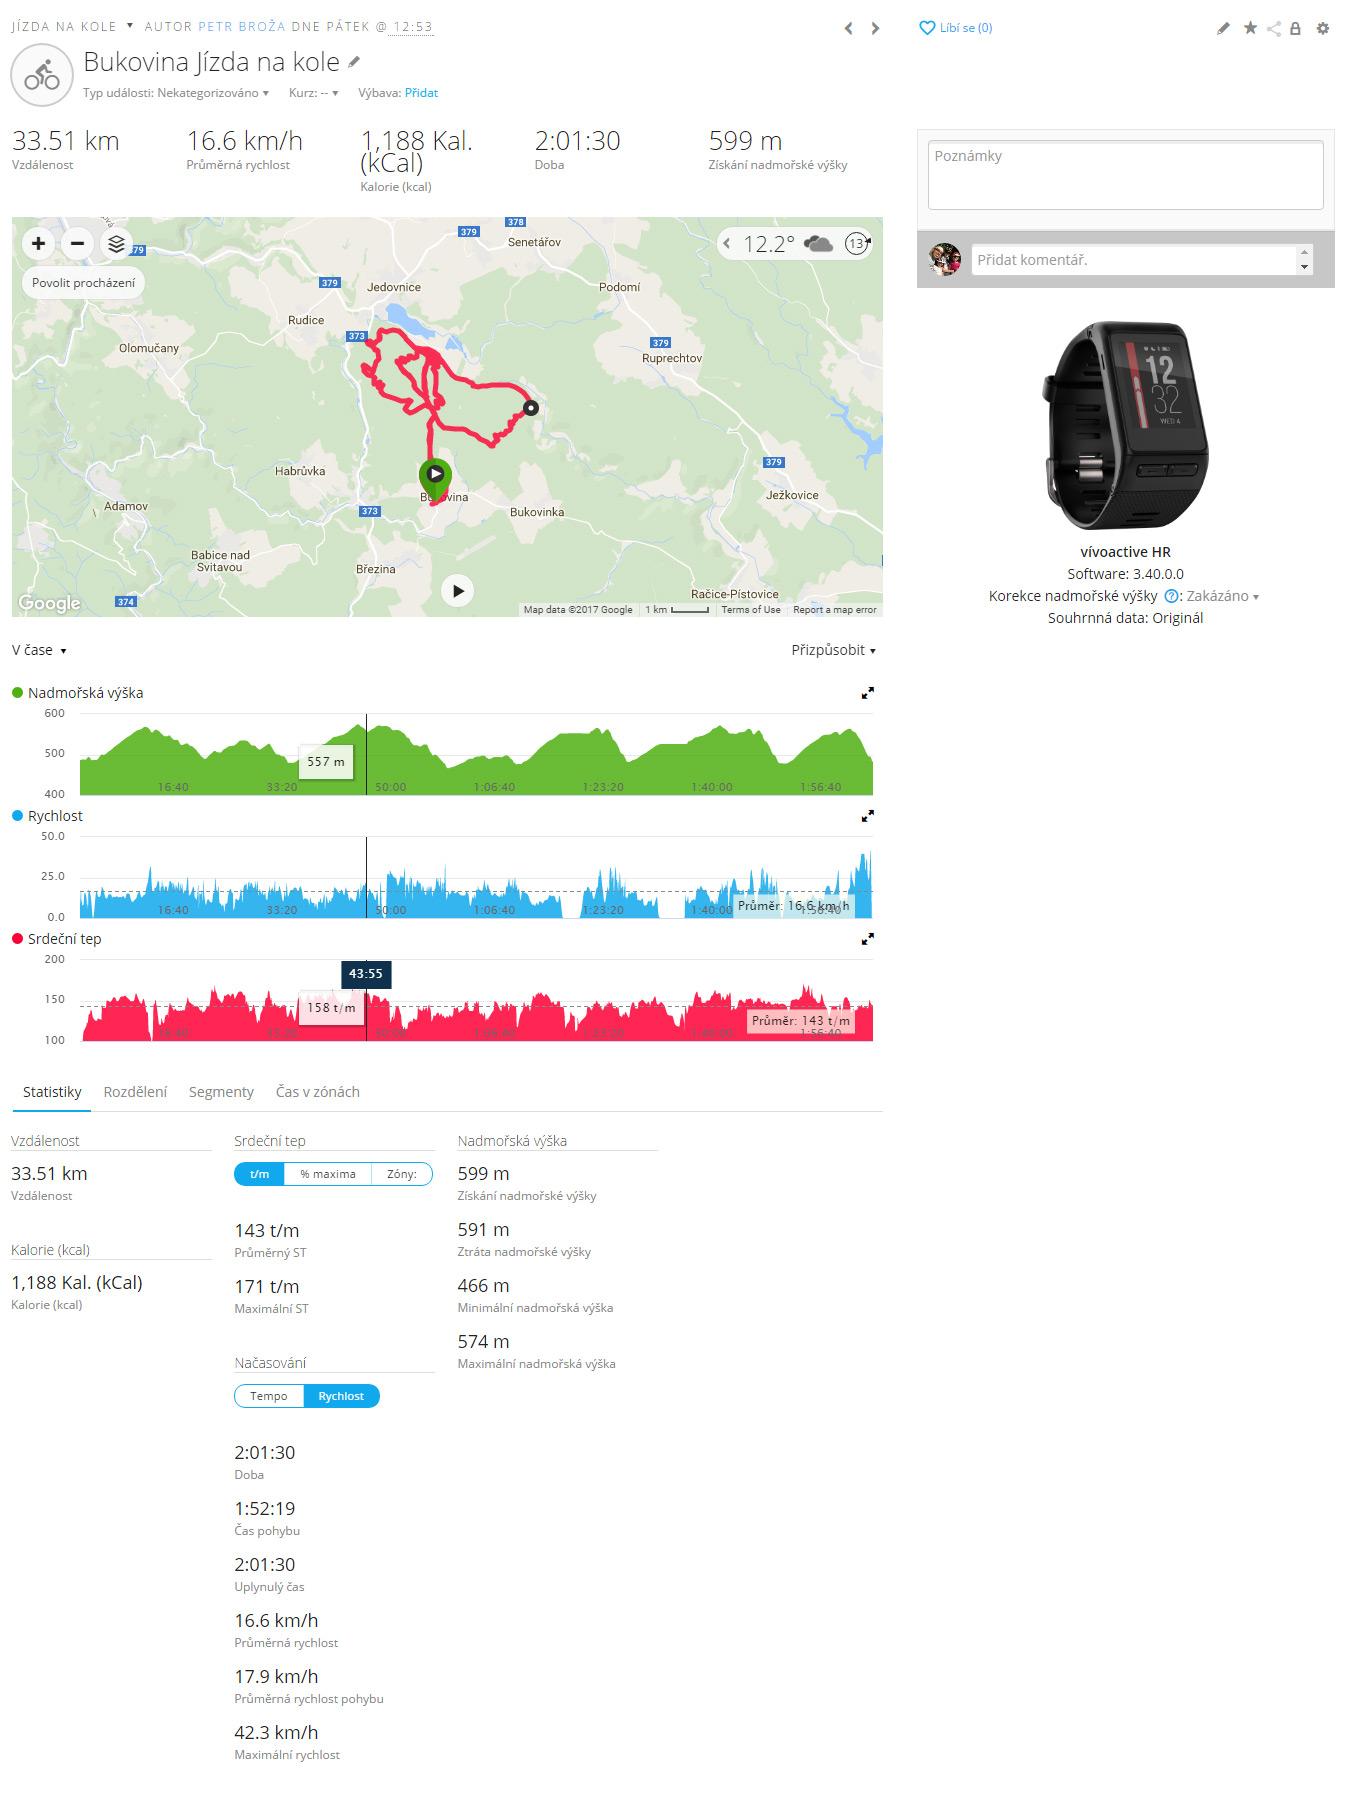Go to the next activity arrow
The height and width of the screenshot is (1796, 1352).
(875, 28)
